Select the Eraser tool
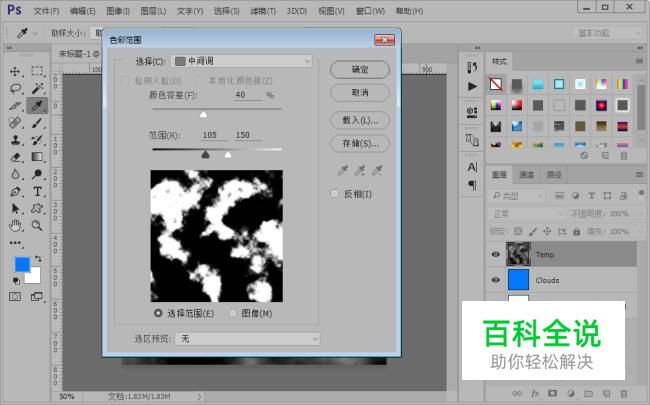Screen dimensions: 650x405 (x=15, y=157)
